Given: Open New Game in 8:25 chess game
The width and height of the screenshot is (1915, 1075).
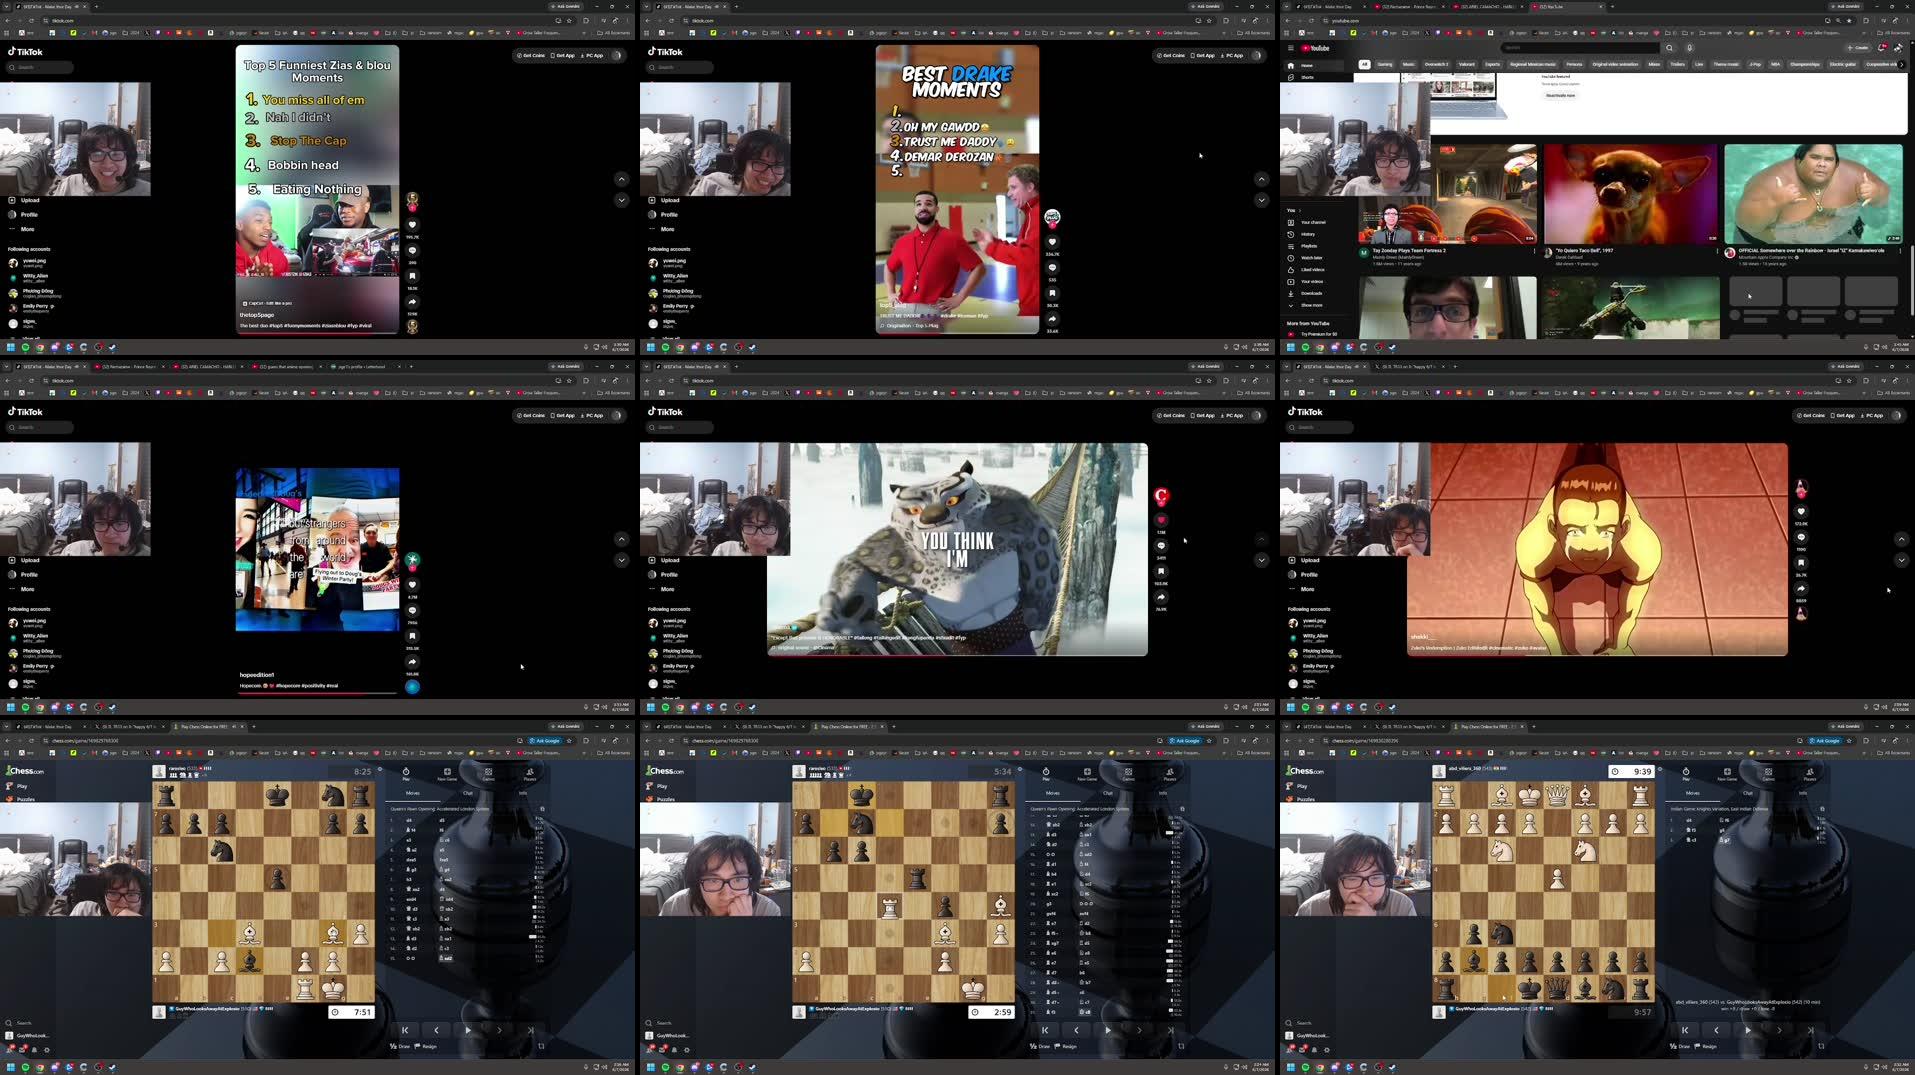Looking at the screenshot, I should (447, 774).
